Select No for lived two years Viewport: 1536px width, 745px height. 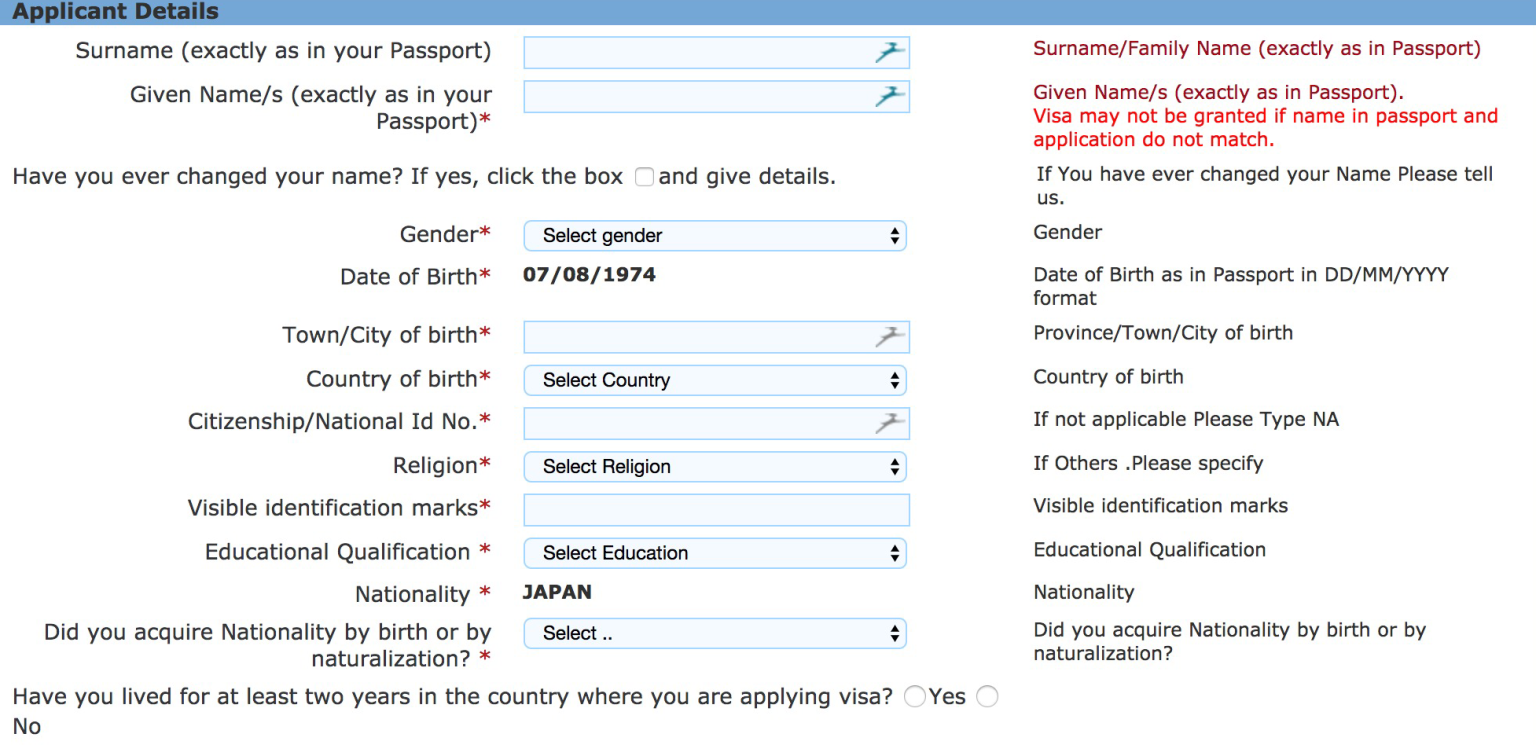[987, 697]
